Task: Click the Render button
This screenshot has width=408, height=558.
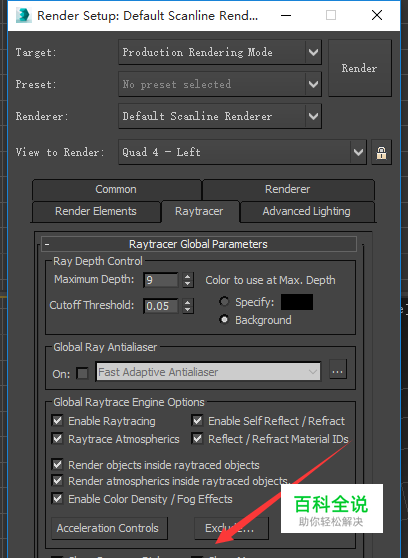Action: coord(360,68)
